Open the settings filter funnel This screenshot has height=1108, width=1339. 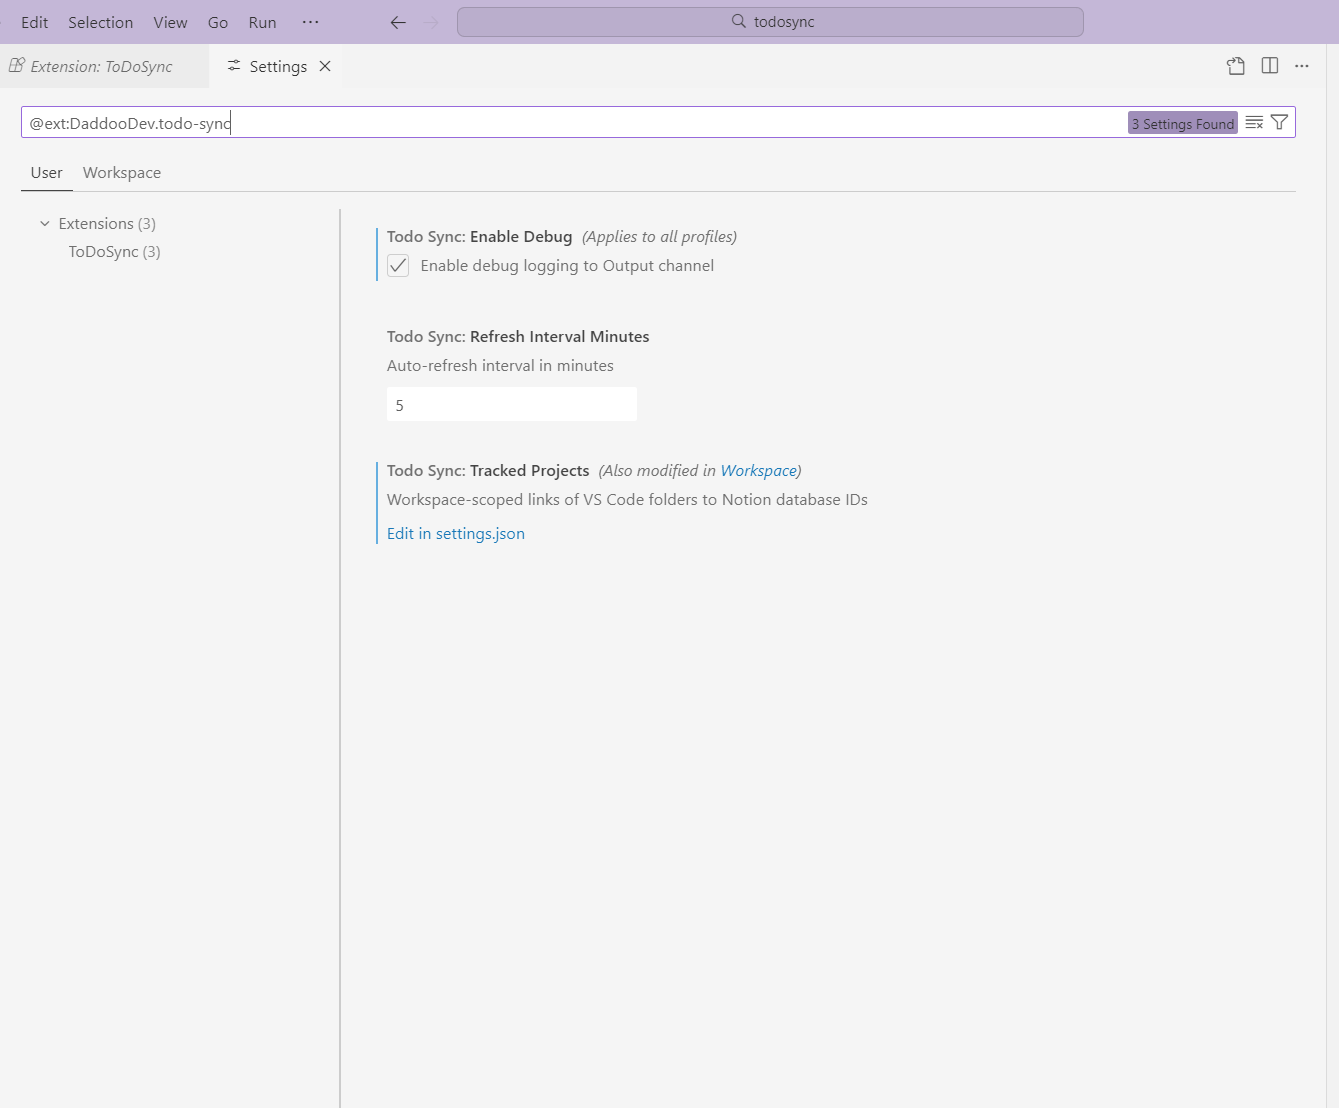tap(1279, 122)
